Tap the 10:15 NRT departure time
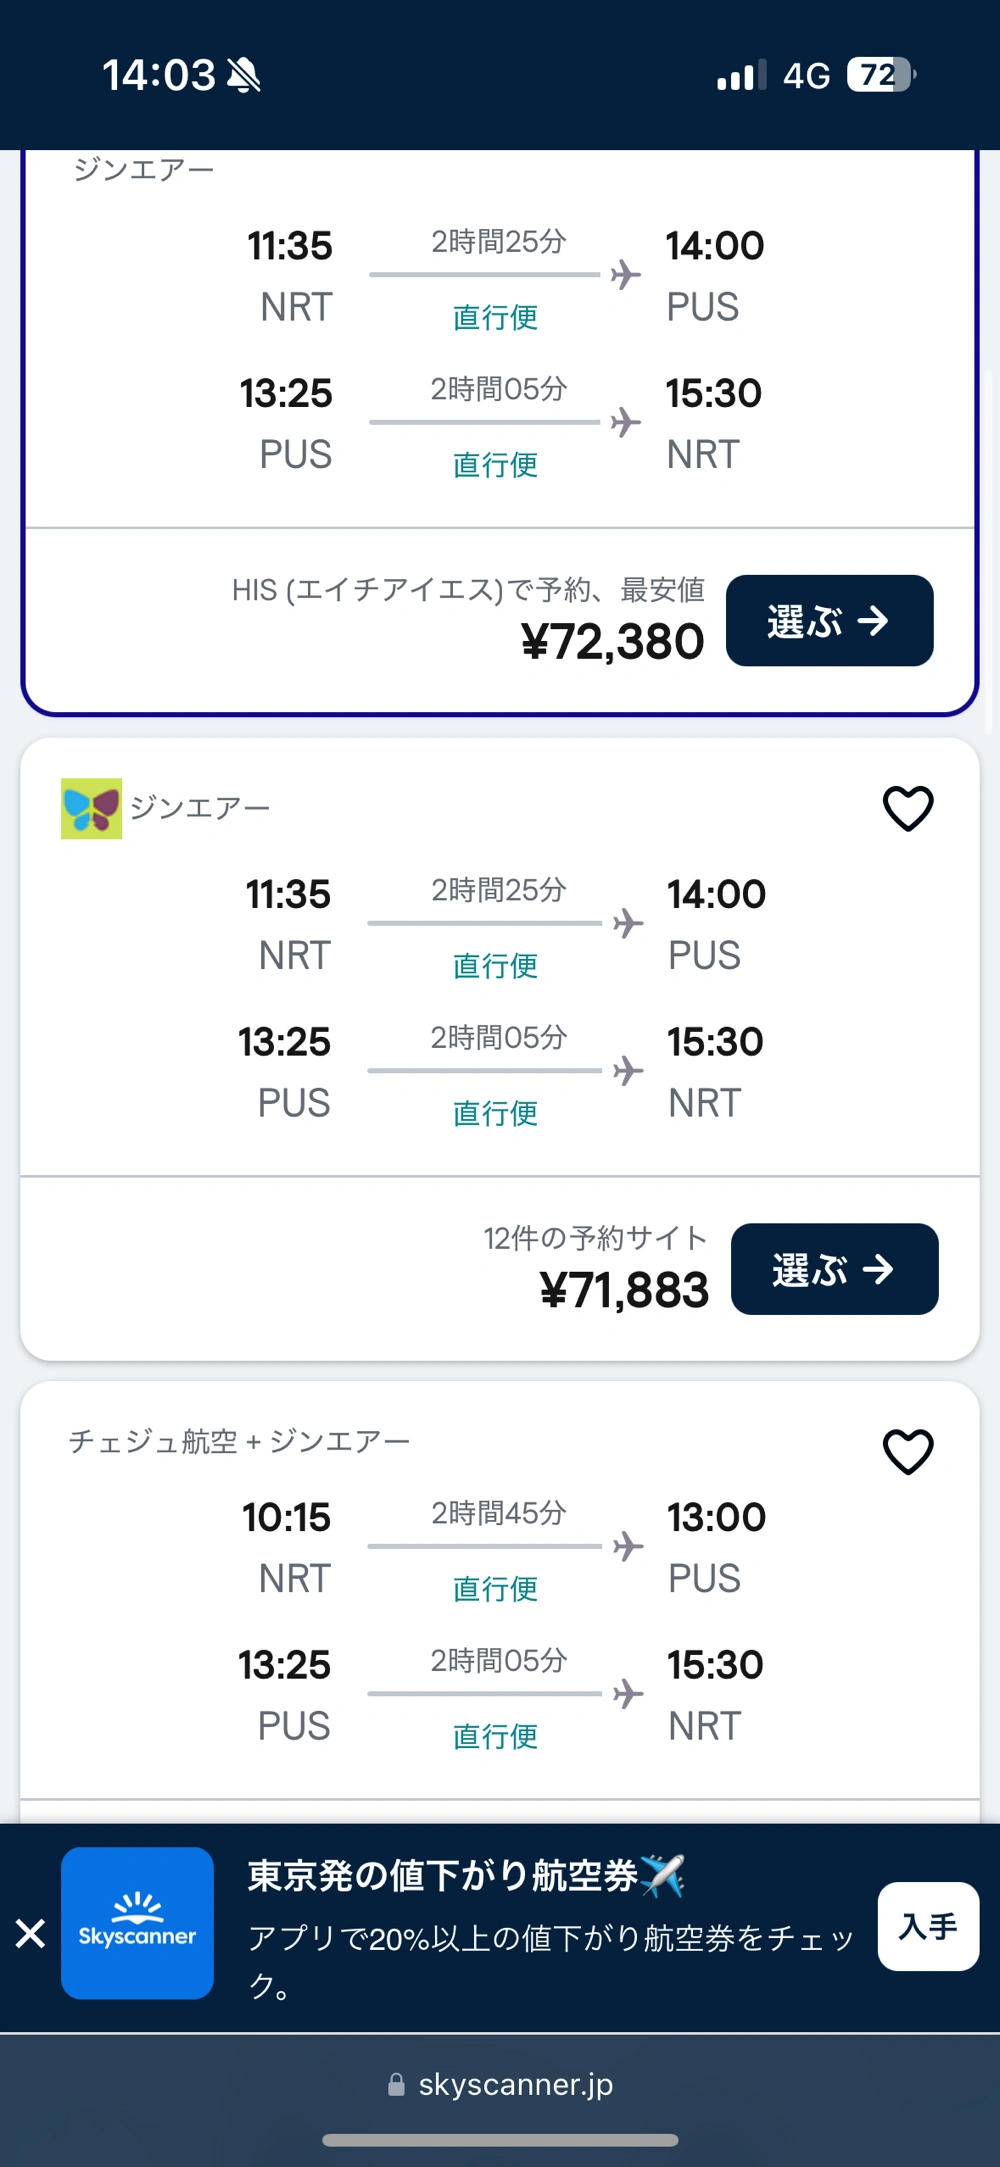 tap(287, 1518)
